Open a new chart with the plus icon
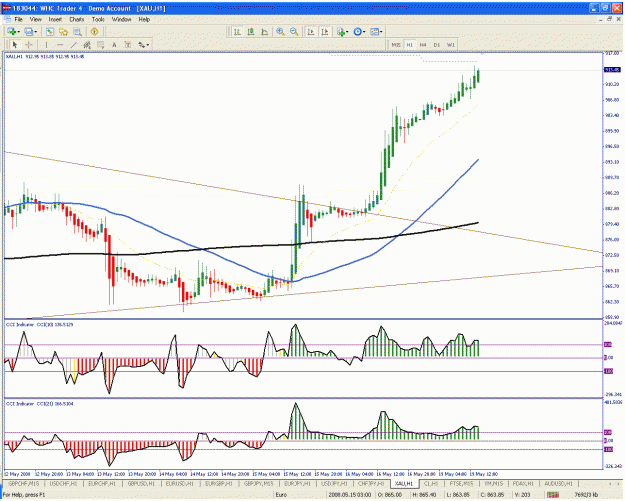The width and height of the screenshot is (625, 501). [x=11, y=31]
